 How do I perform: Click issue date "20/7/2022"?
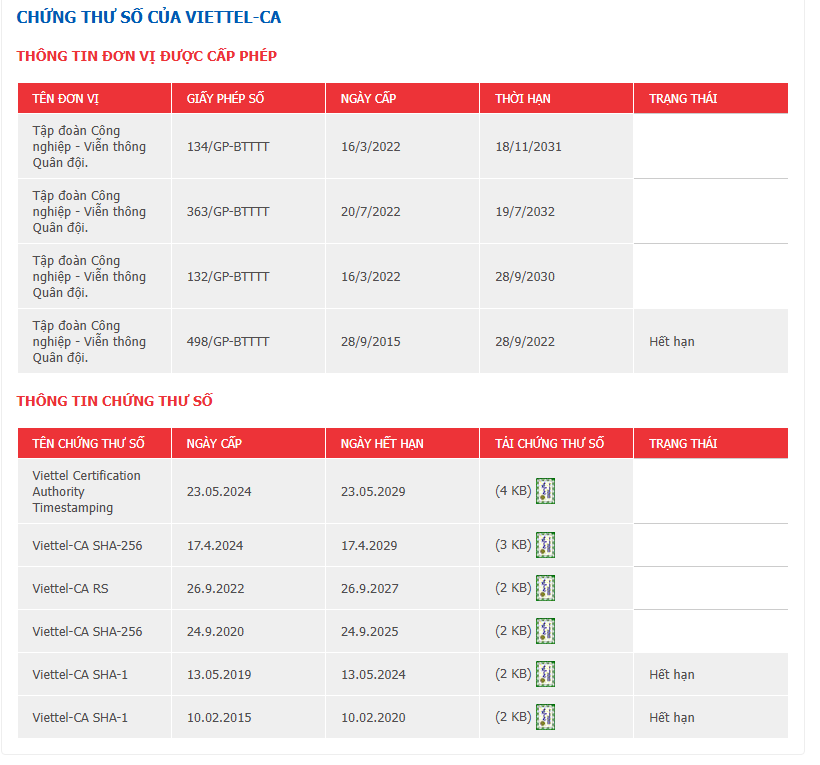tap(371, 211)
